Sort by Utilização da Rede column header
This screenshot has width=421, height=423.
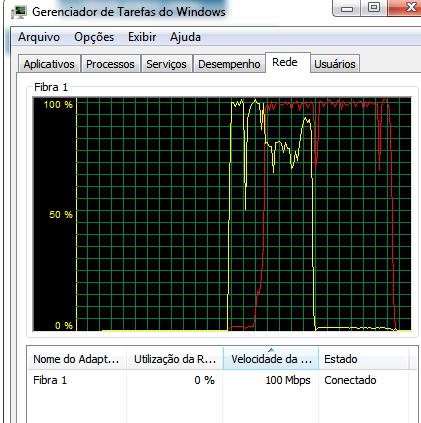point(175,359)
